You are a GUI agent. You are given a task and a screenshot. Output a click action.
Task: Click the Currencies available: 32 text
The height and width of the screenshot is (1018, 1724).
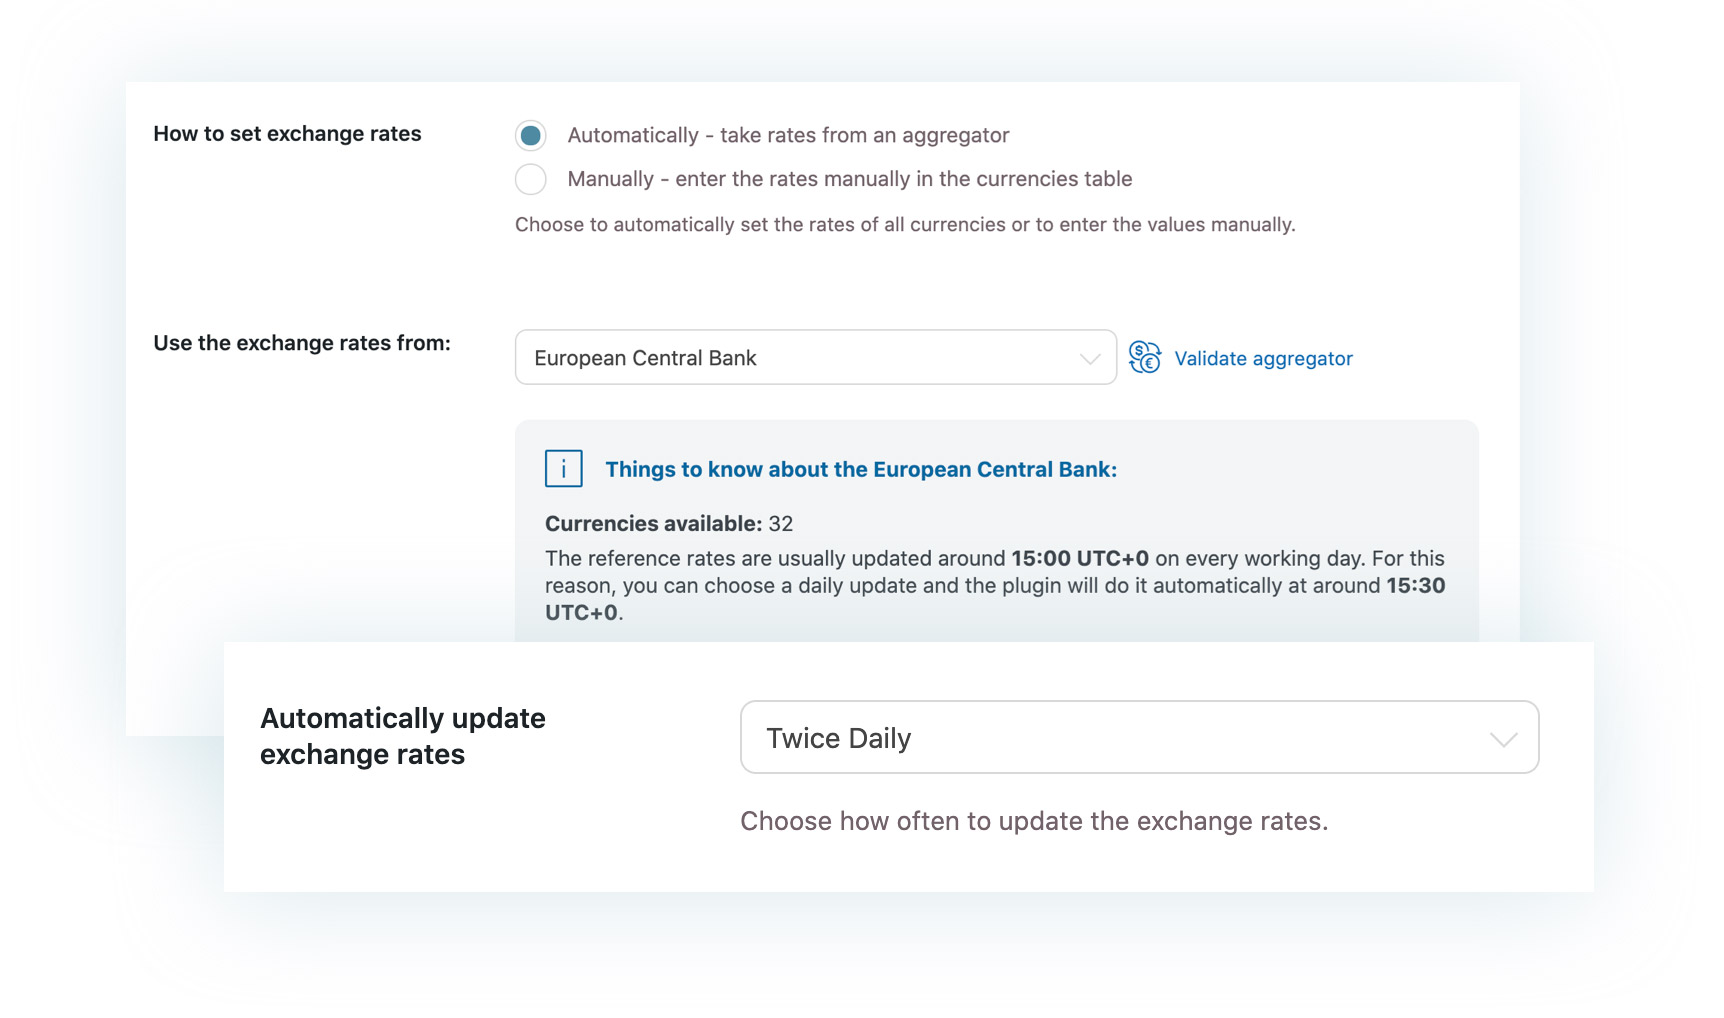click(669, 524)
